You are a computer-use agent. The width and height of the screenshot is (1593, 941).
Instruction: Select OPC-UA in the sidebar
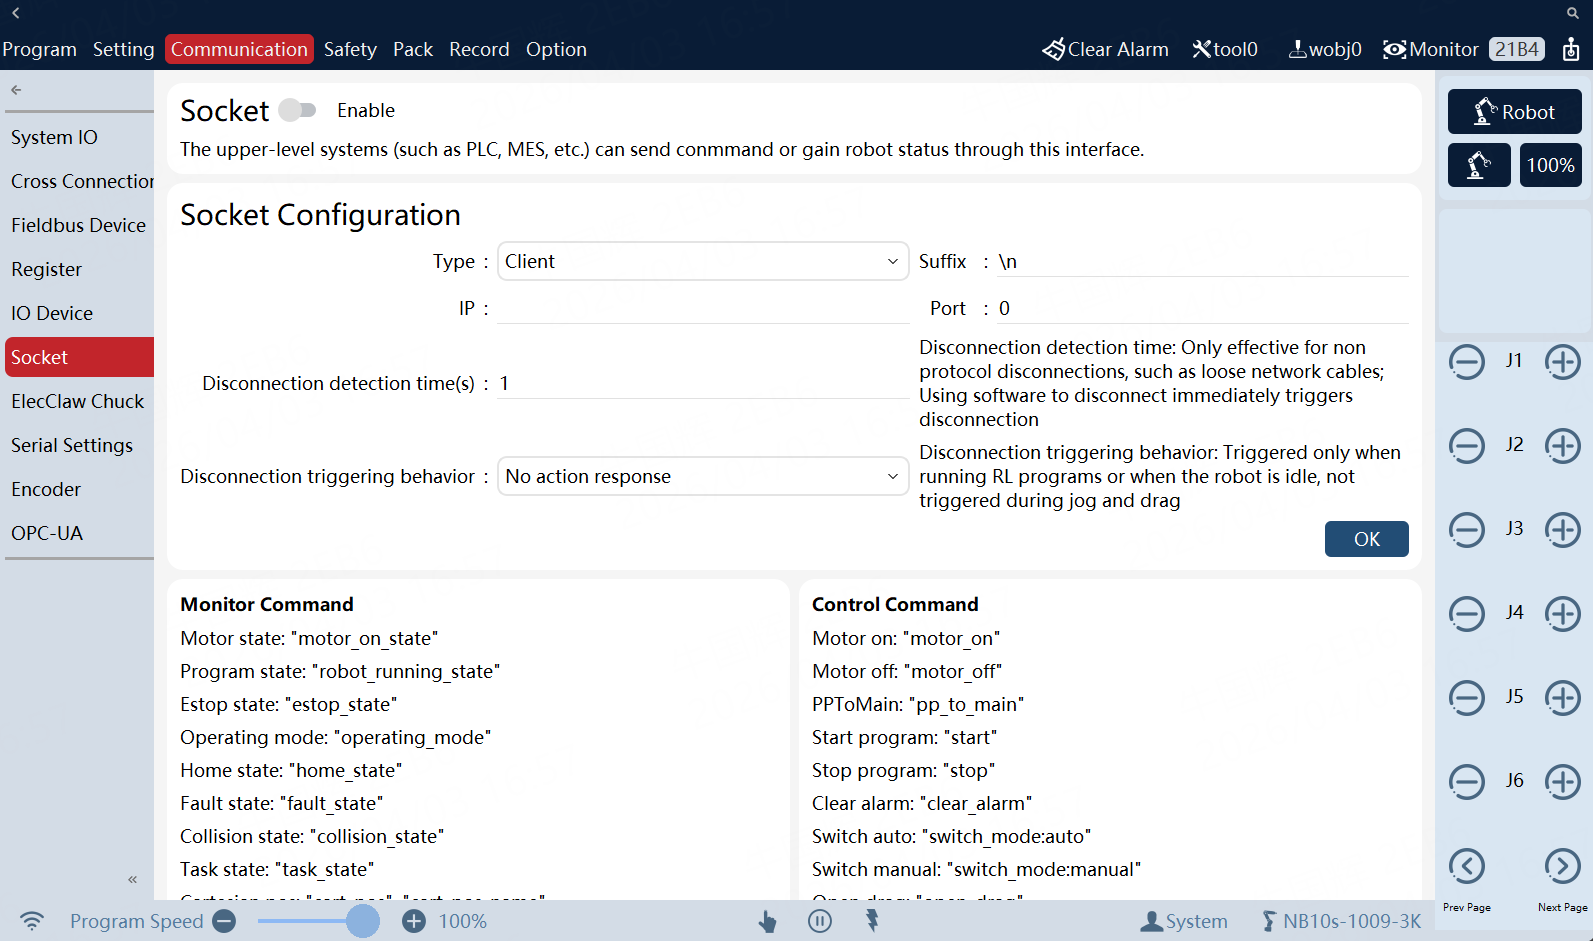click(47, 533)
